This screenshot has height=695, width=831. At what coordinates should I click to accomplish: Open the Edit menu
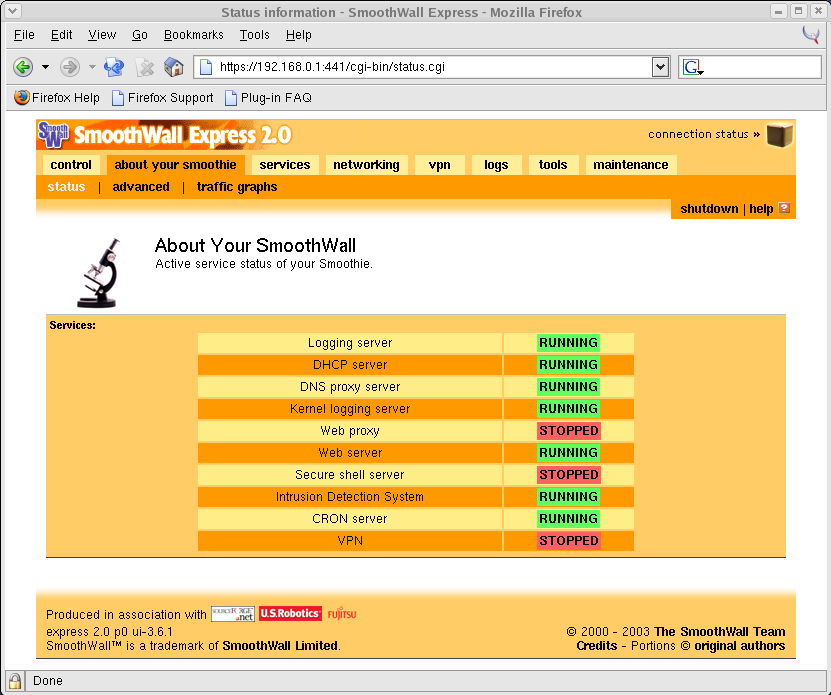tap(61, 35)
